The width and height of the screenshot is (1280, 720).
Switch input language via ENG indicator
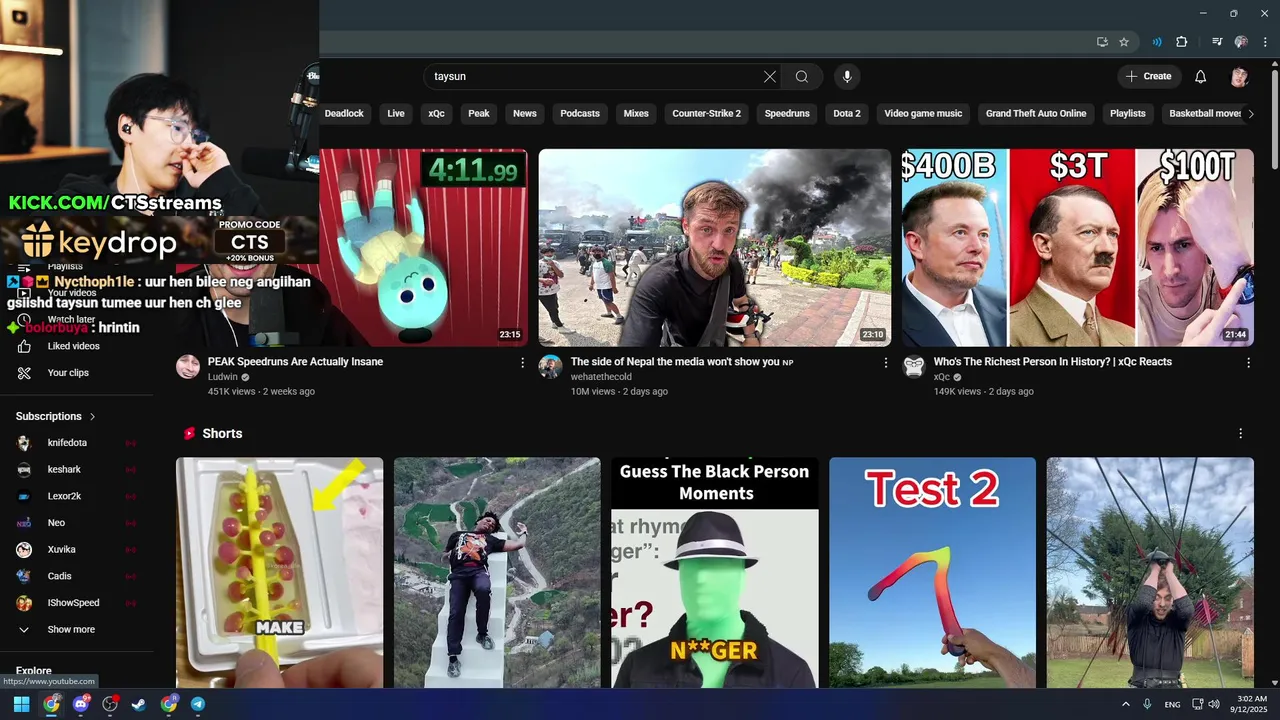1172,704
